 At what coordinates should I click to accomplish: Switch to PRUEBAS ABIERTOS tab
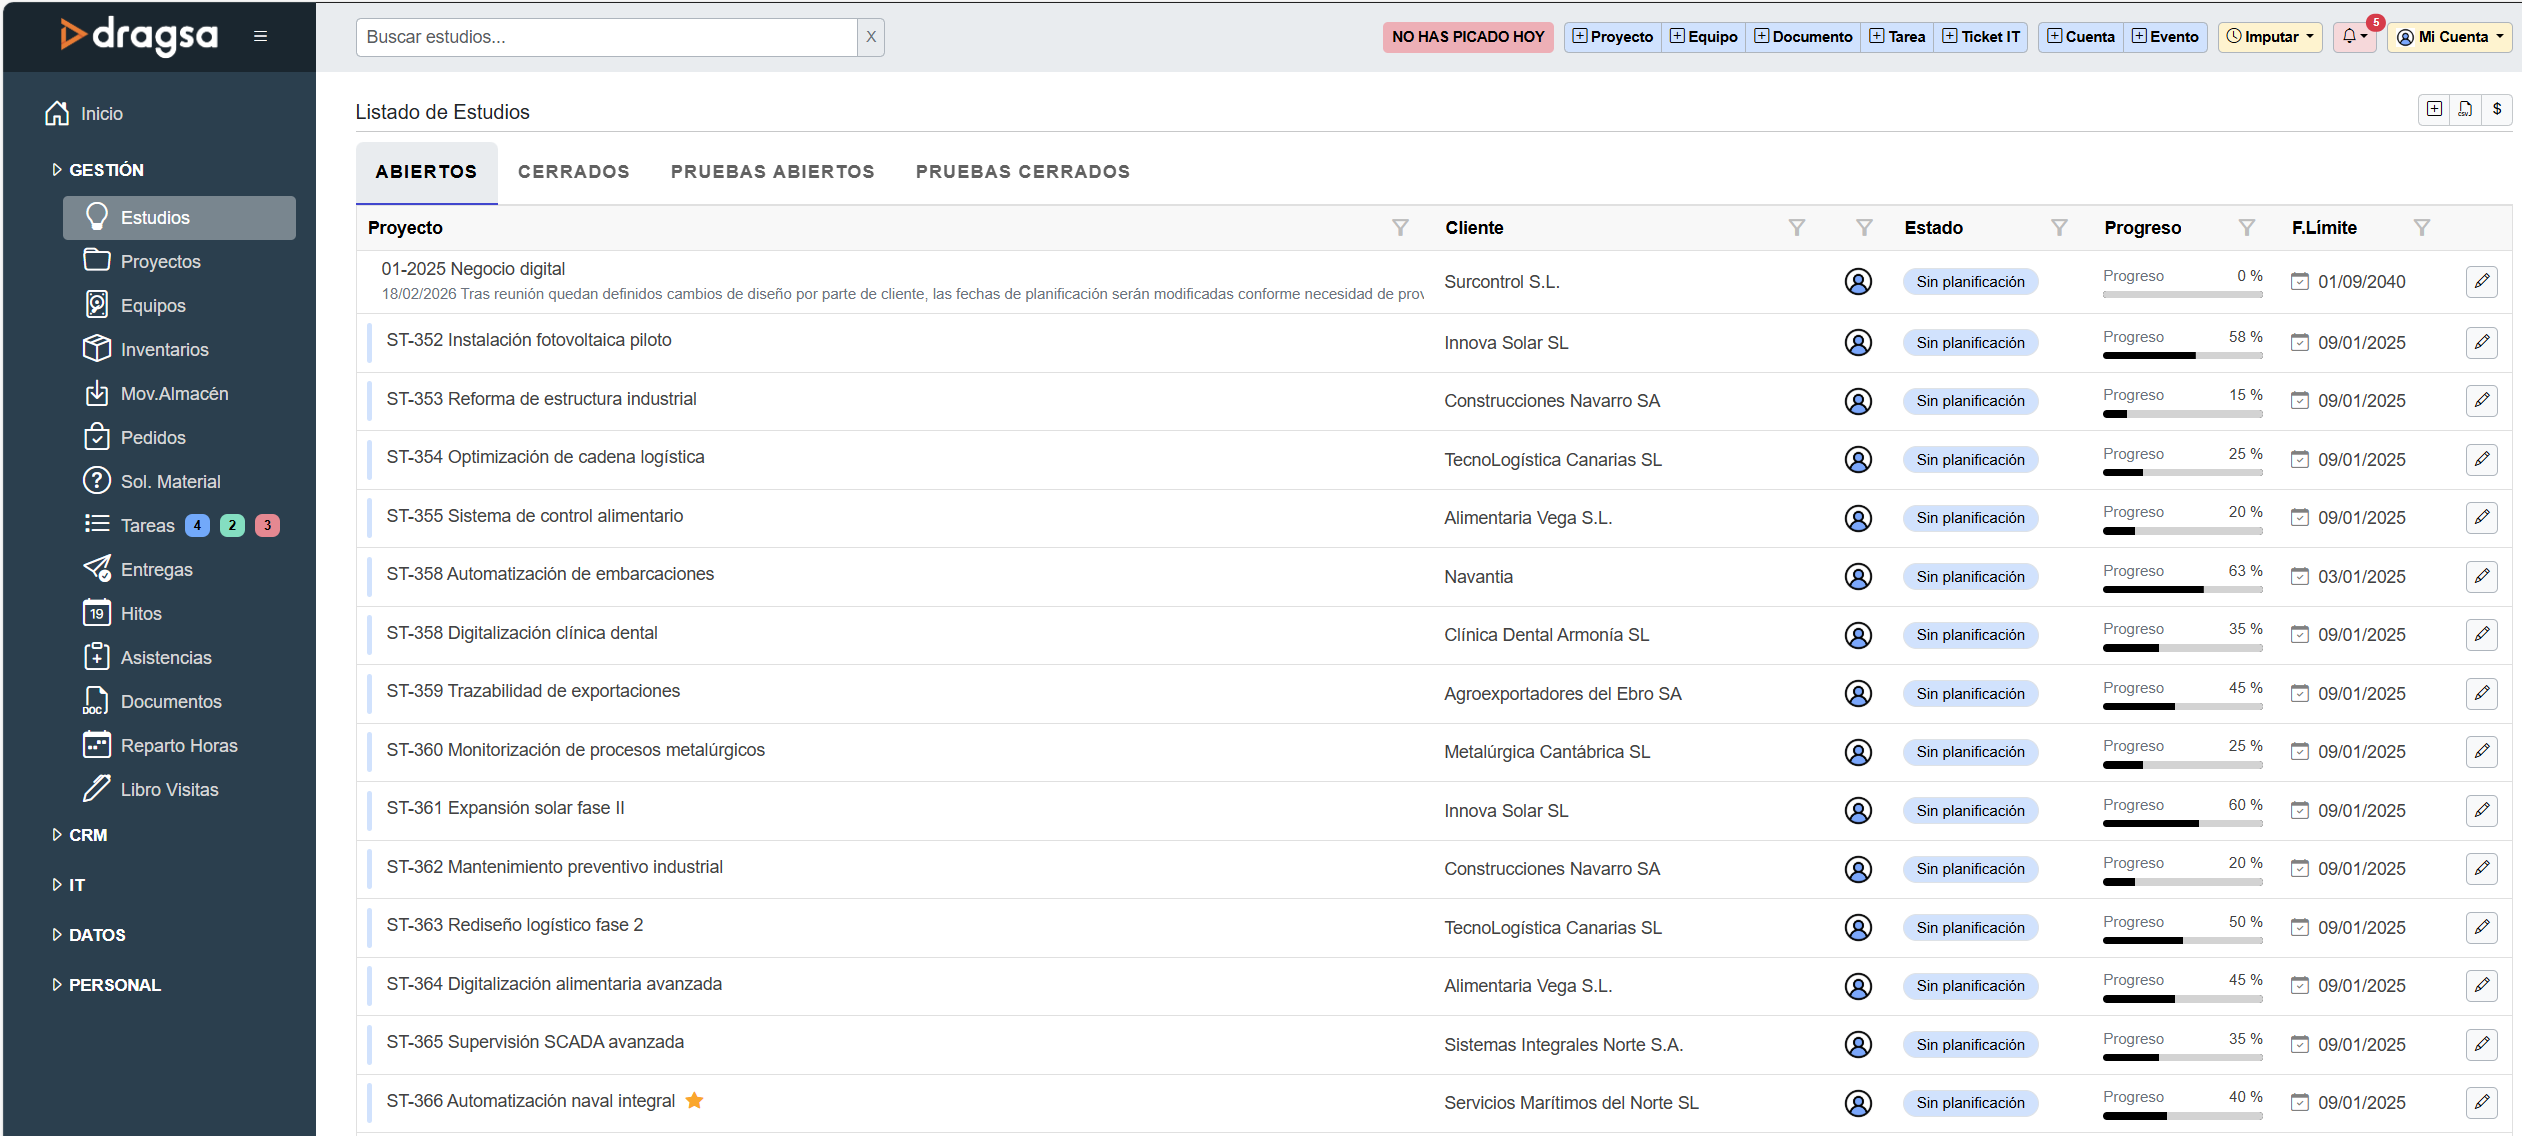pyautogui.click(x=772, y=172)
